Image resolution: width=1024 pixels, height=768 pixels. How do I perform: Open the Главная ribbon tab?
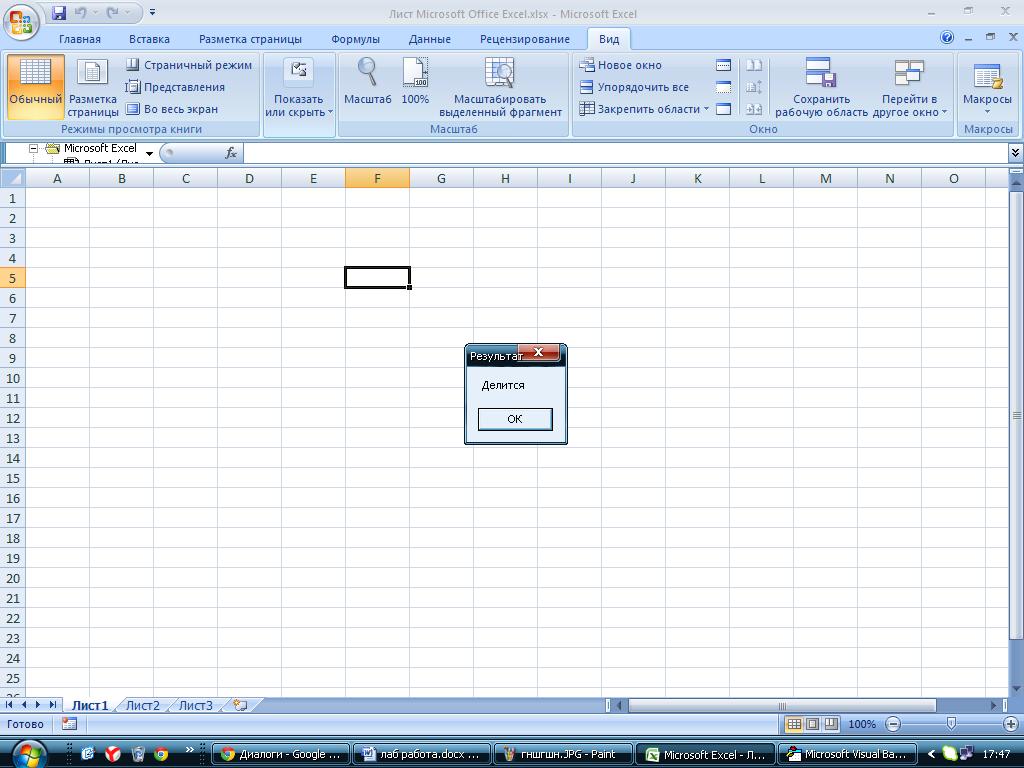point(80,39)
